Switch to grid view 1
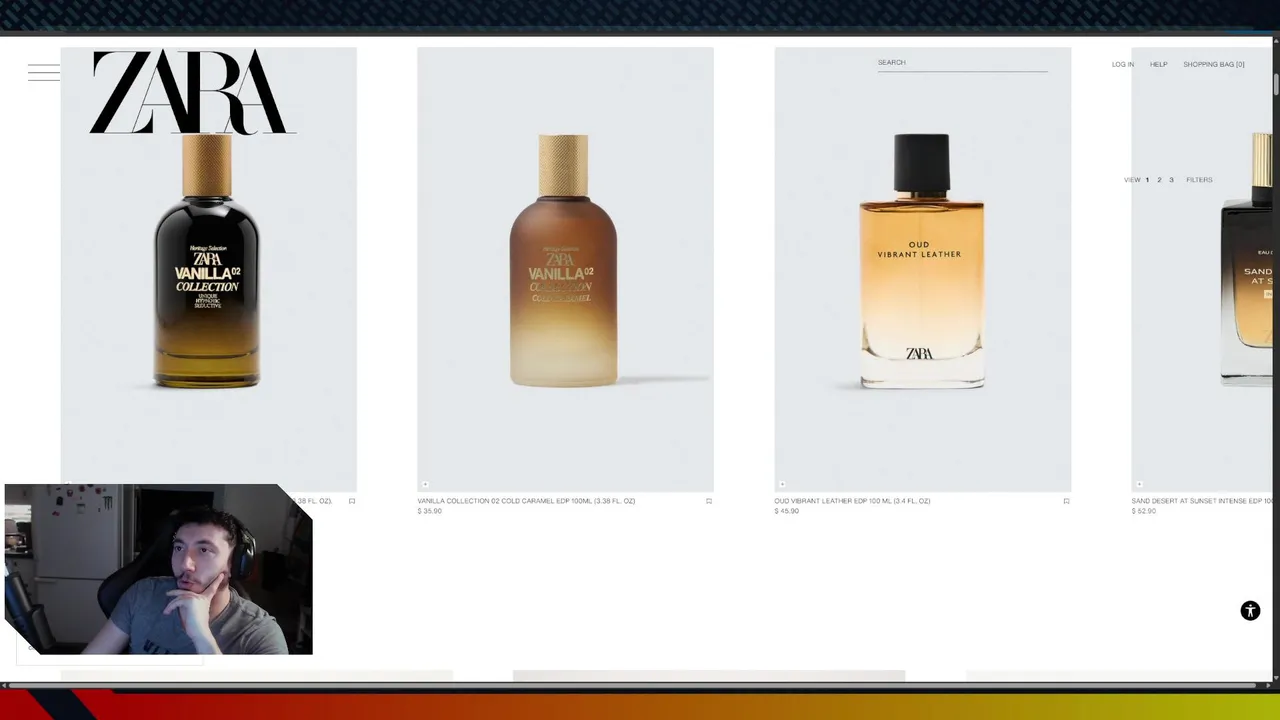This screenshot has height=720, width=1280. point(1147,180)
